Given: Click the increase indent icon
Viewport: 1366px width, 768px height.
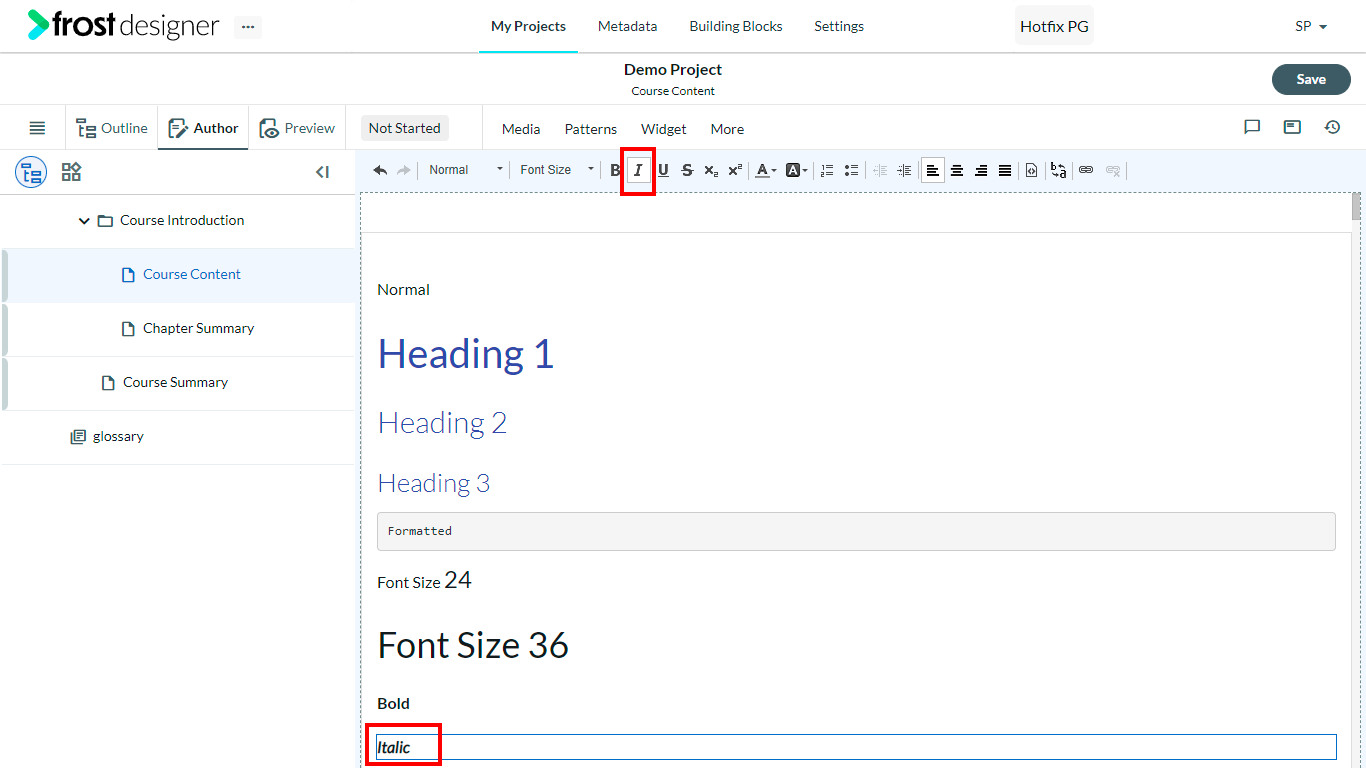Looking at the screenshot, I should 904,170.
